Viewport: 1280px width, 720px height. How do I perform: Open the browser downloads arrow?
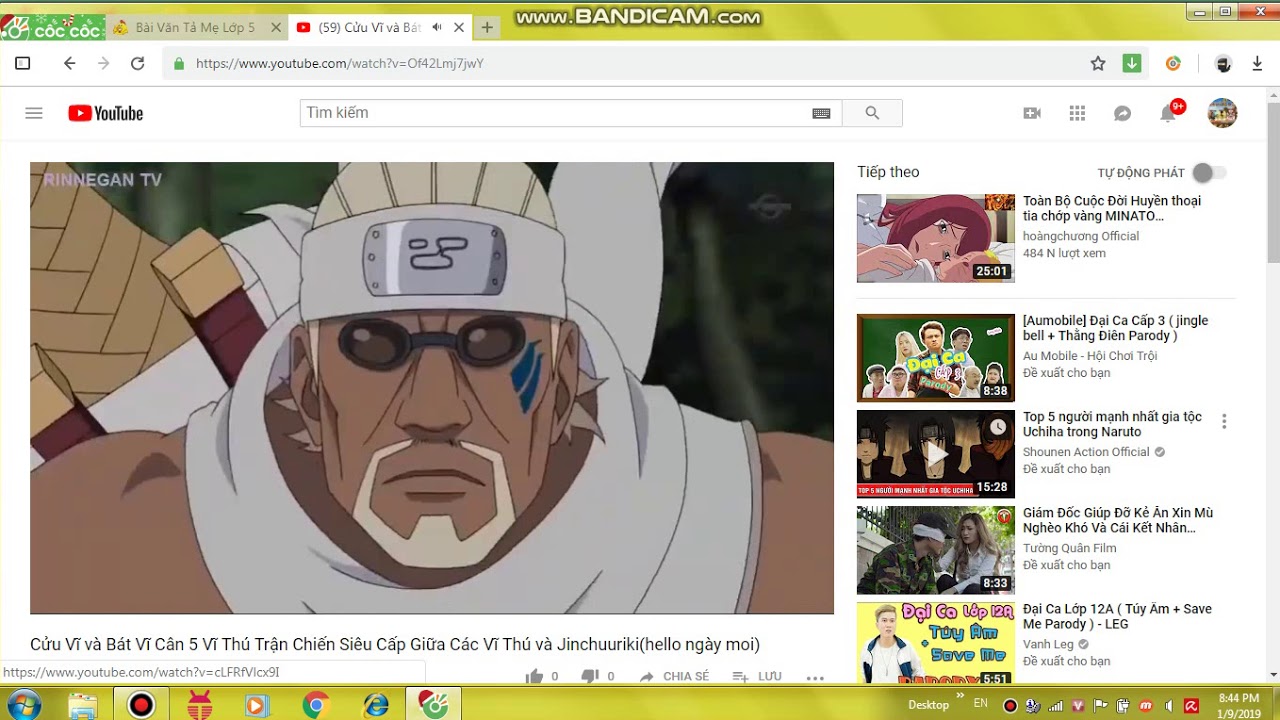1257,63
